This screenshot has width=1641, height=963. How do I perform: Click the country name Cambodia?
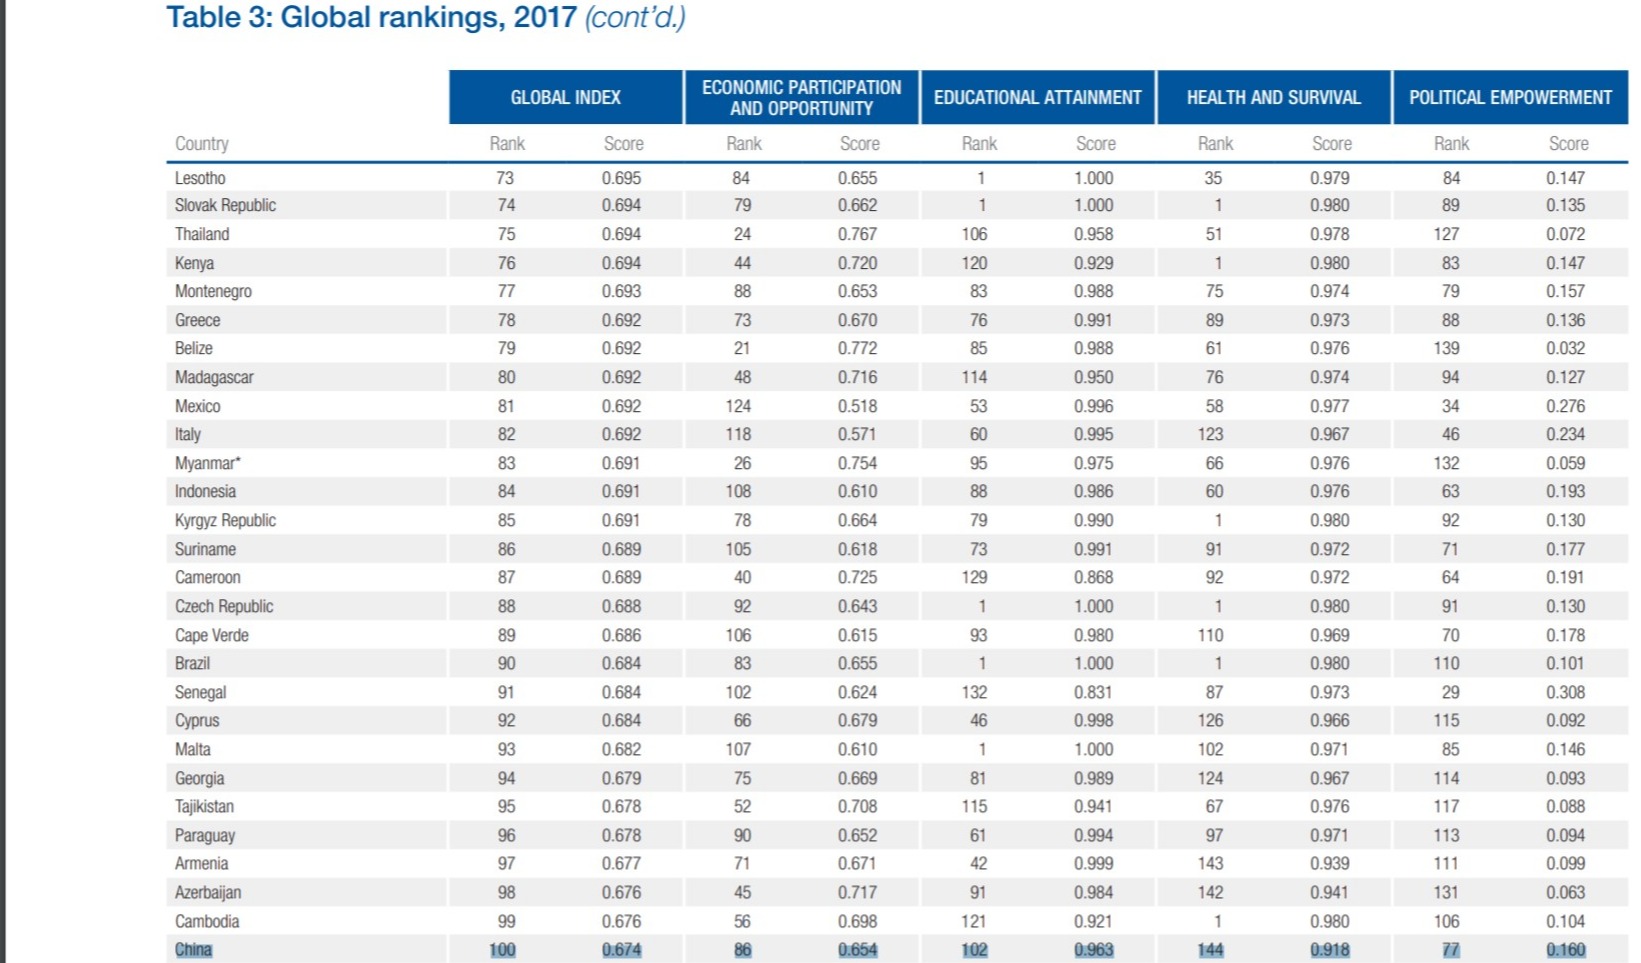pos(207,921)
